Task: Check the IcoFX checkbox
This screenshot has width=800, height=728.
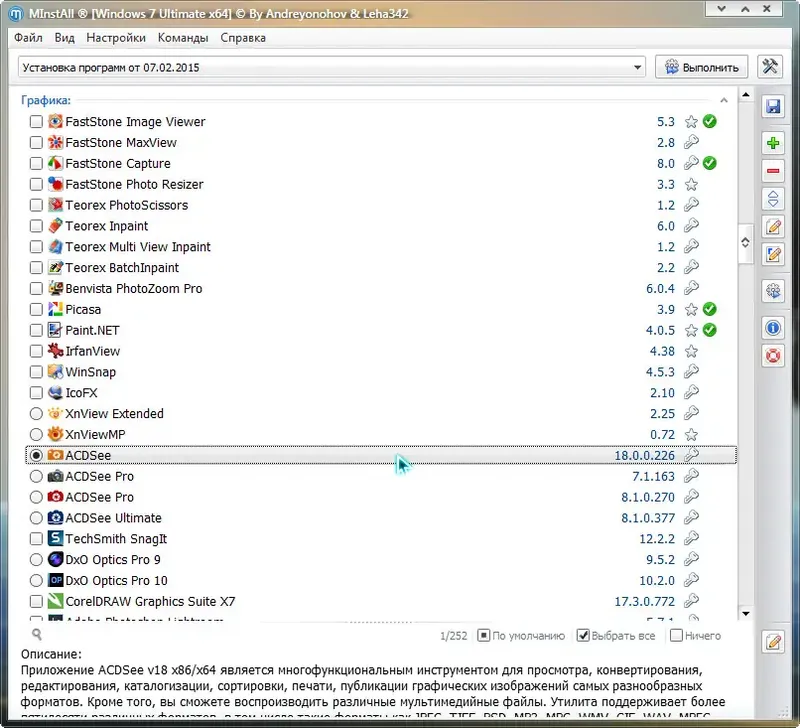Action: pos(36,393)
